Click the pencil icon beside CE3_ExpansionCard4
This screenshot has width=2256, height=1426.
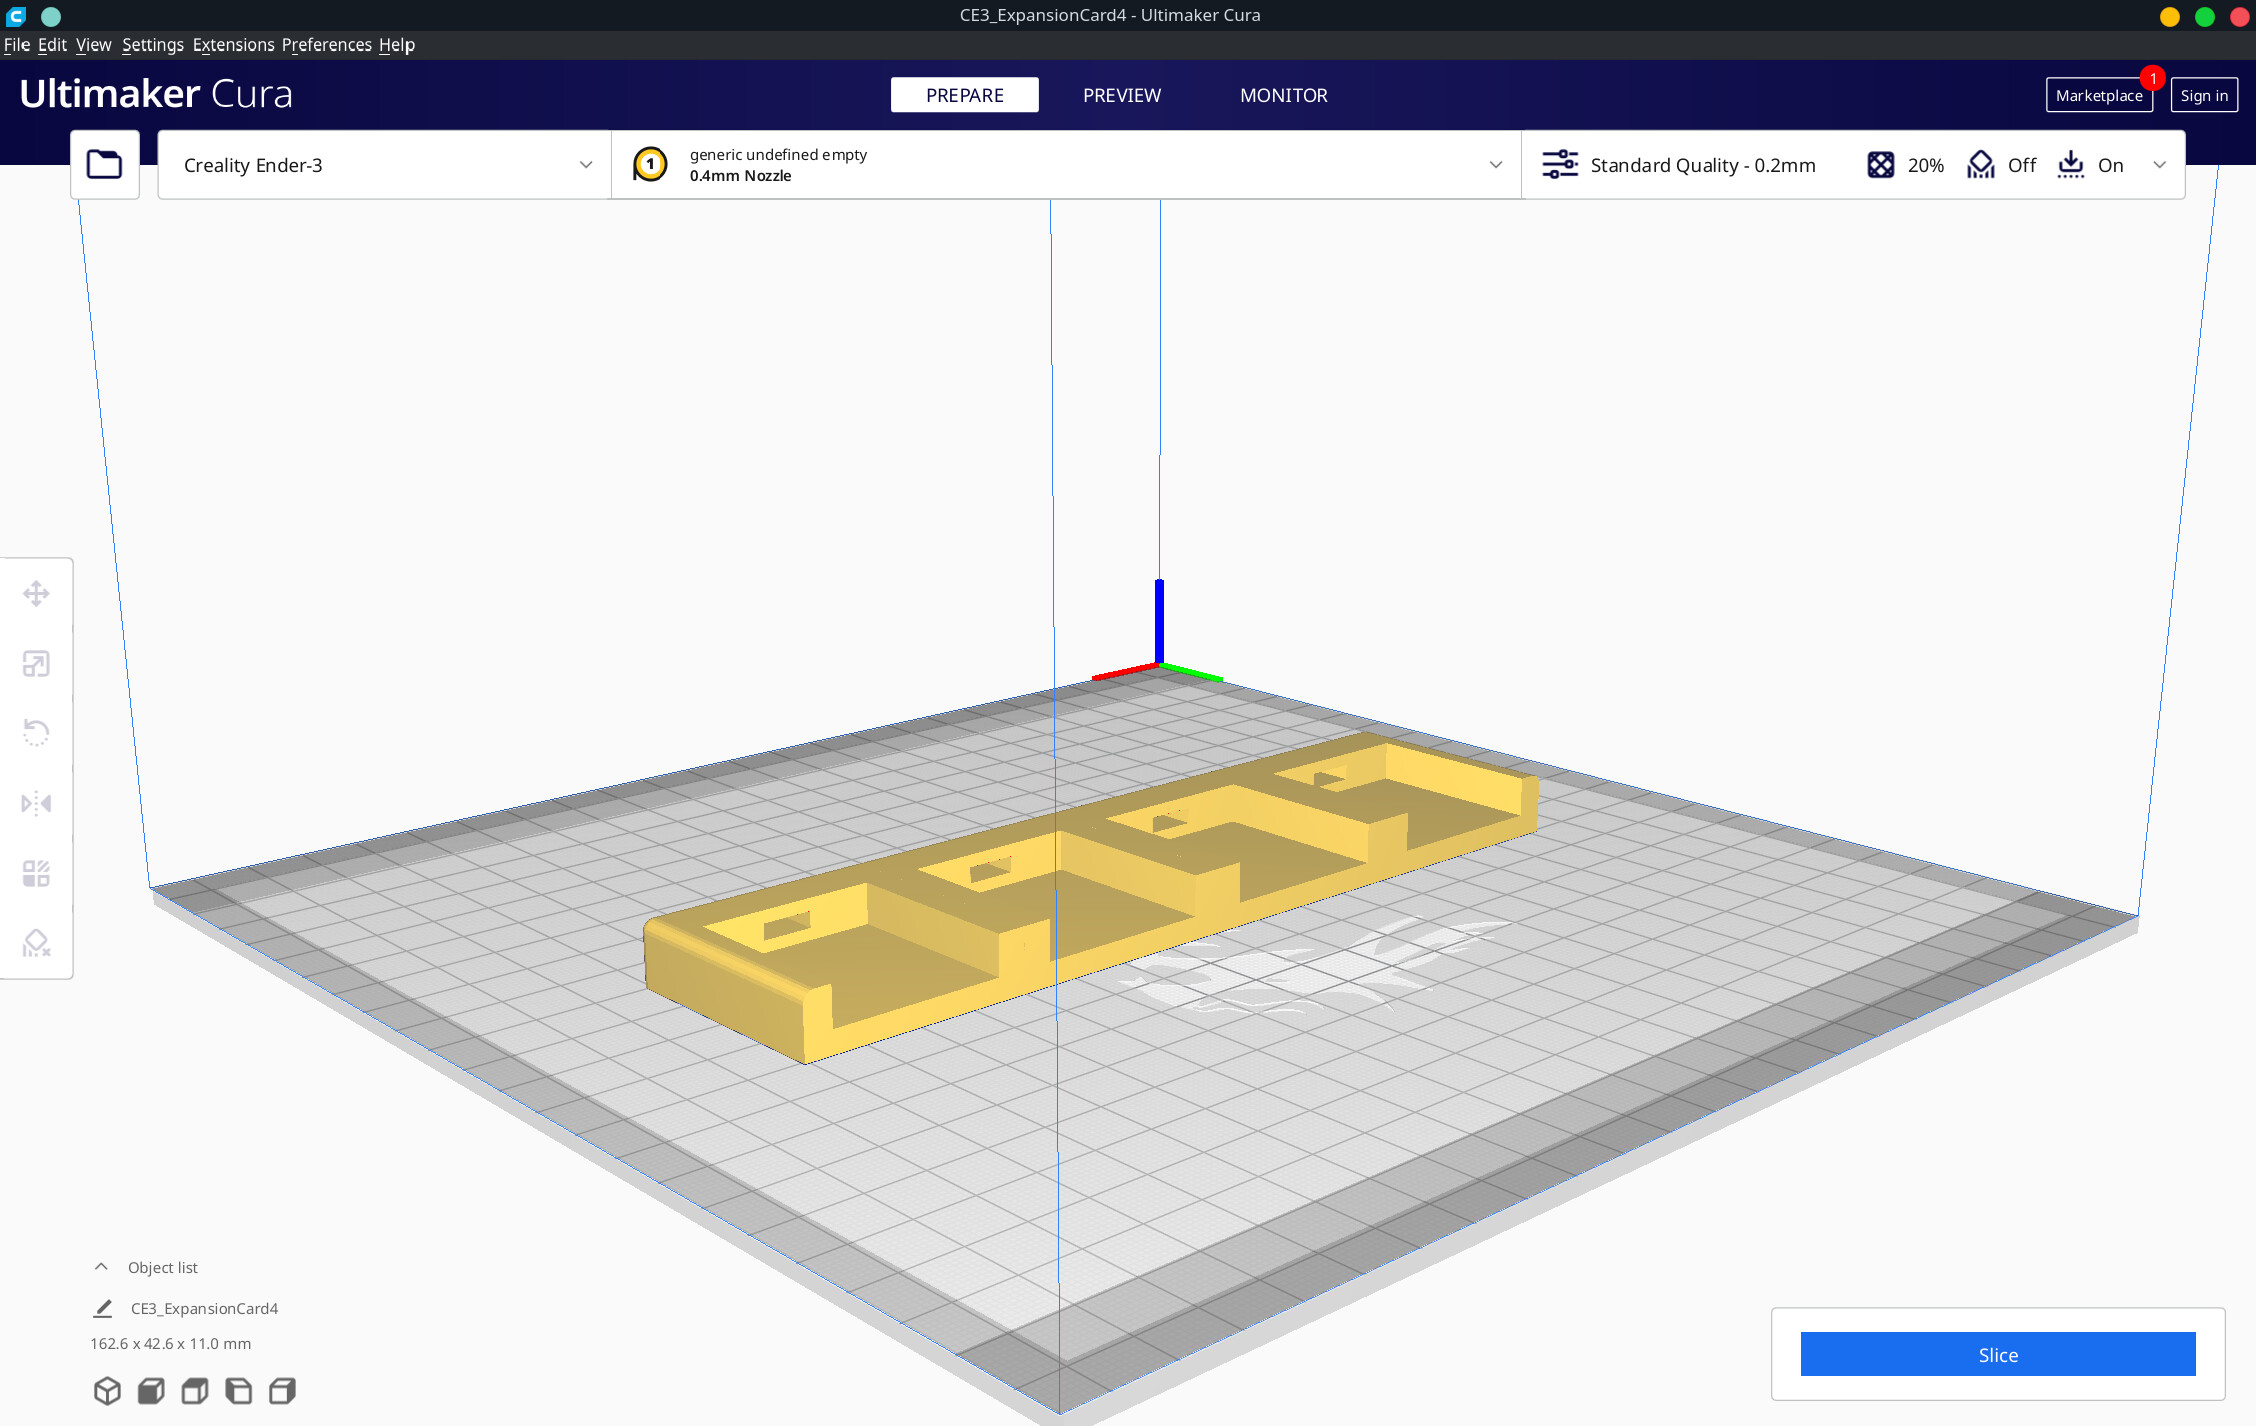coord(103,1308)
